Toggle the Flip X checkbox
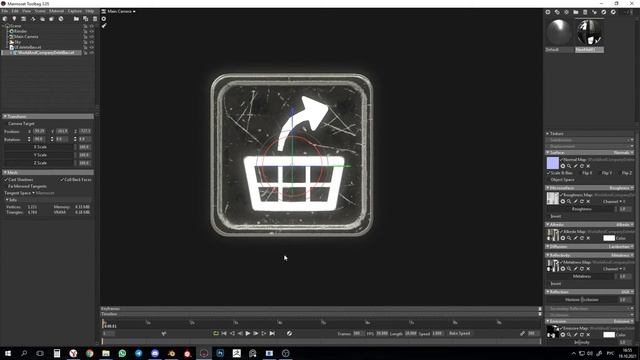The image size is (640, 360). point(580,173)
